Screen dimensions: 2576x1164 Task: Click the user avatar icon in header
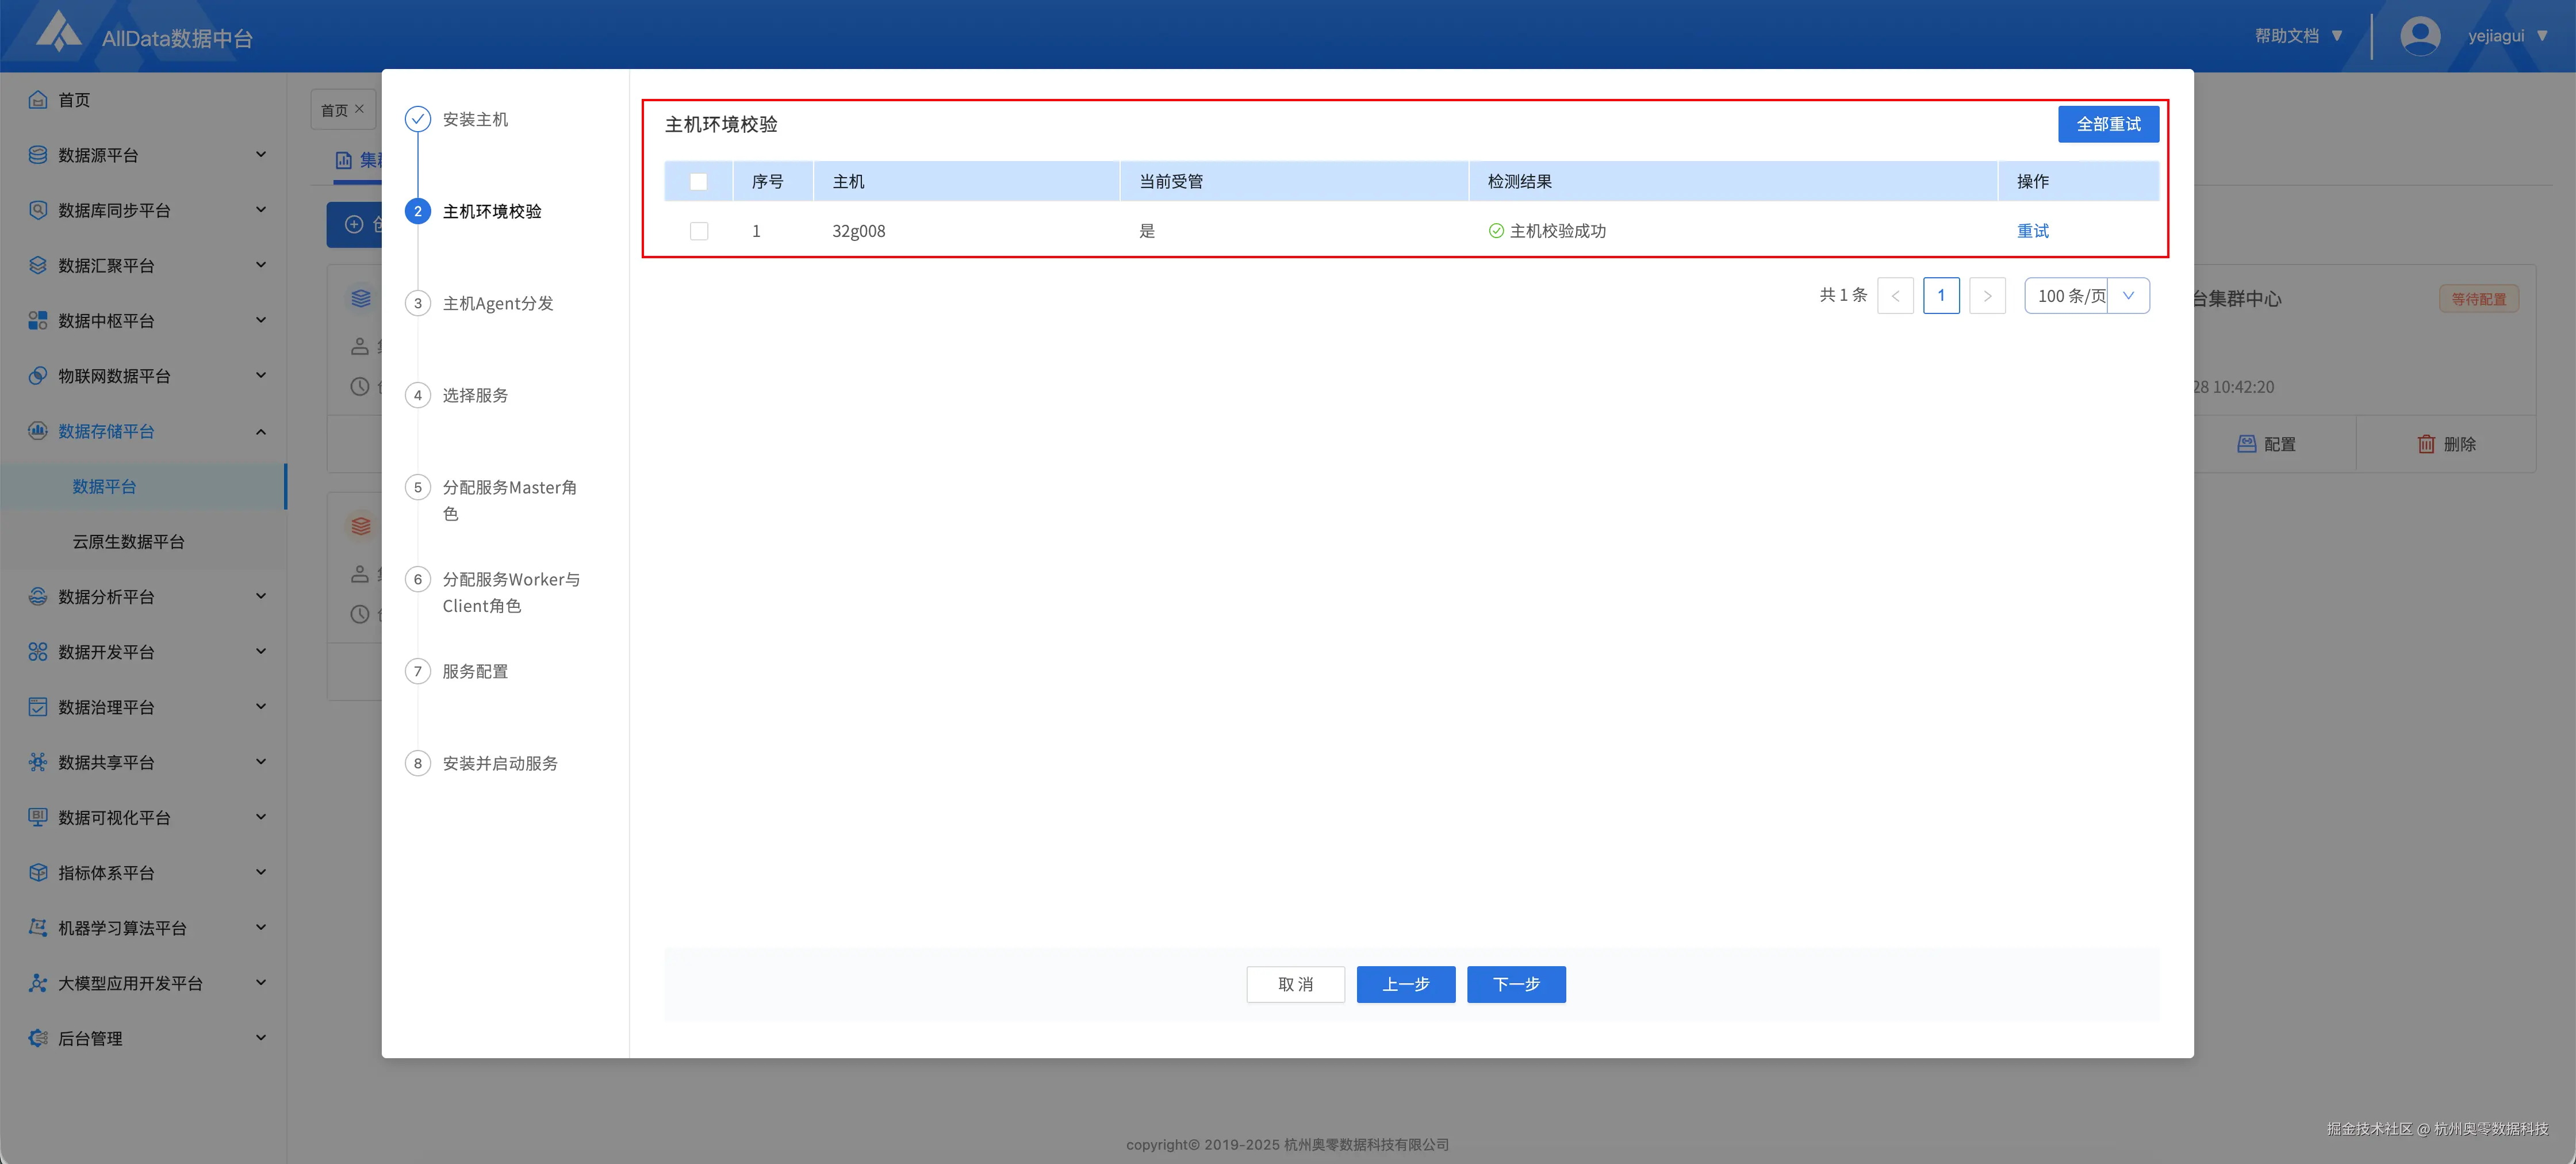click(x=2419, y=36)
